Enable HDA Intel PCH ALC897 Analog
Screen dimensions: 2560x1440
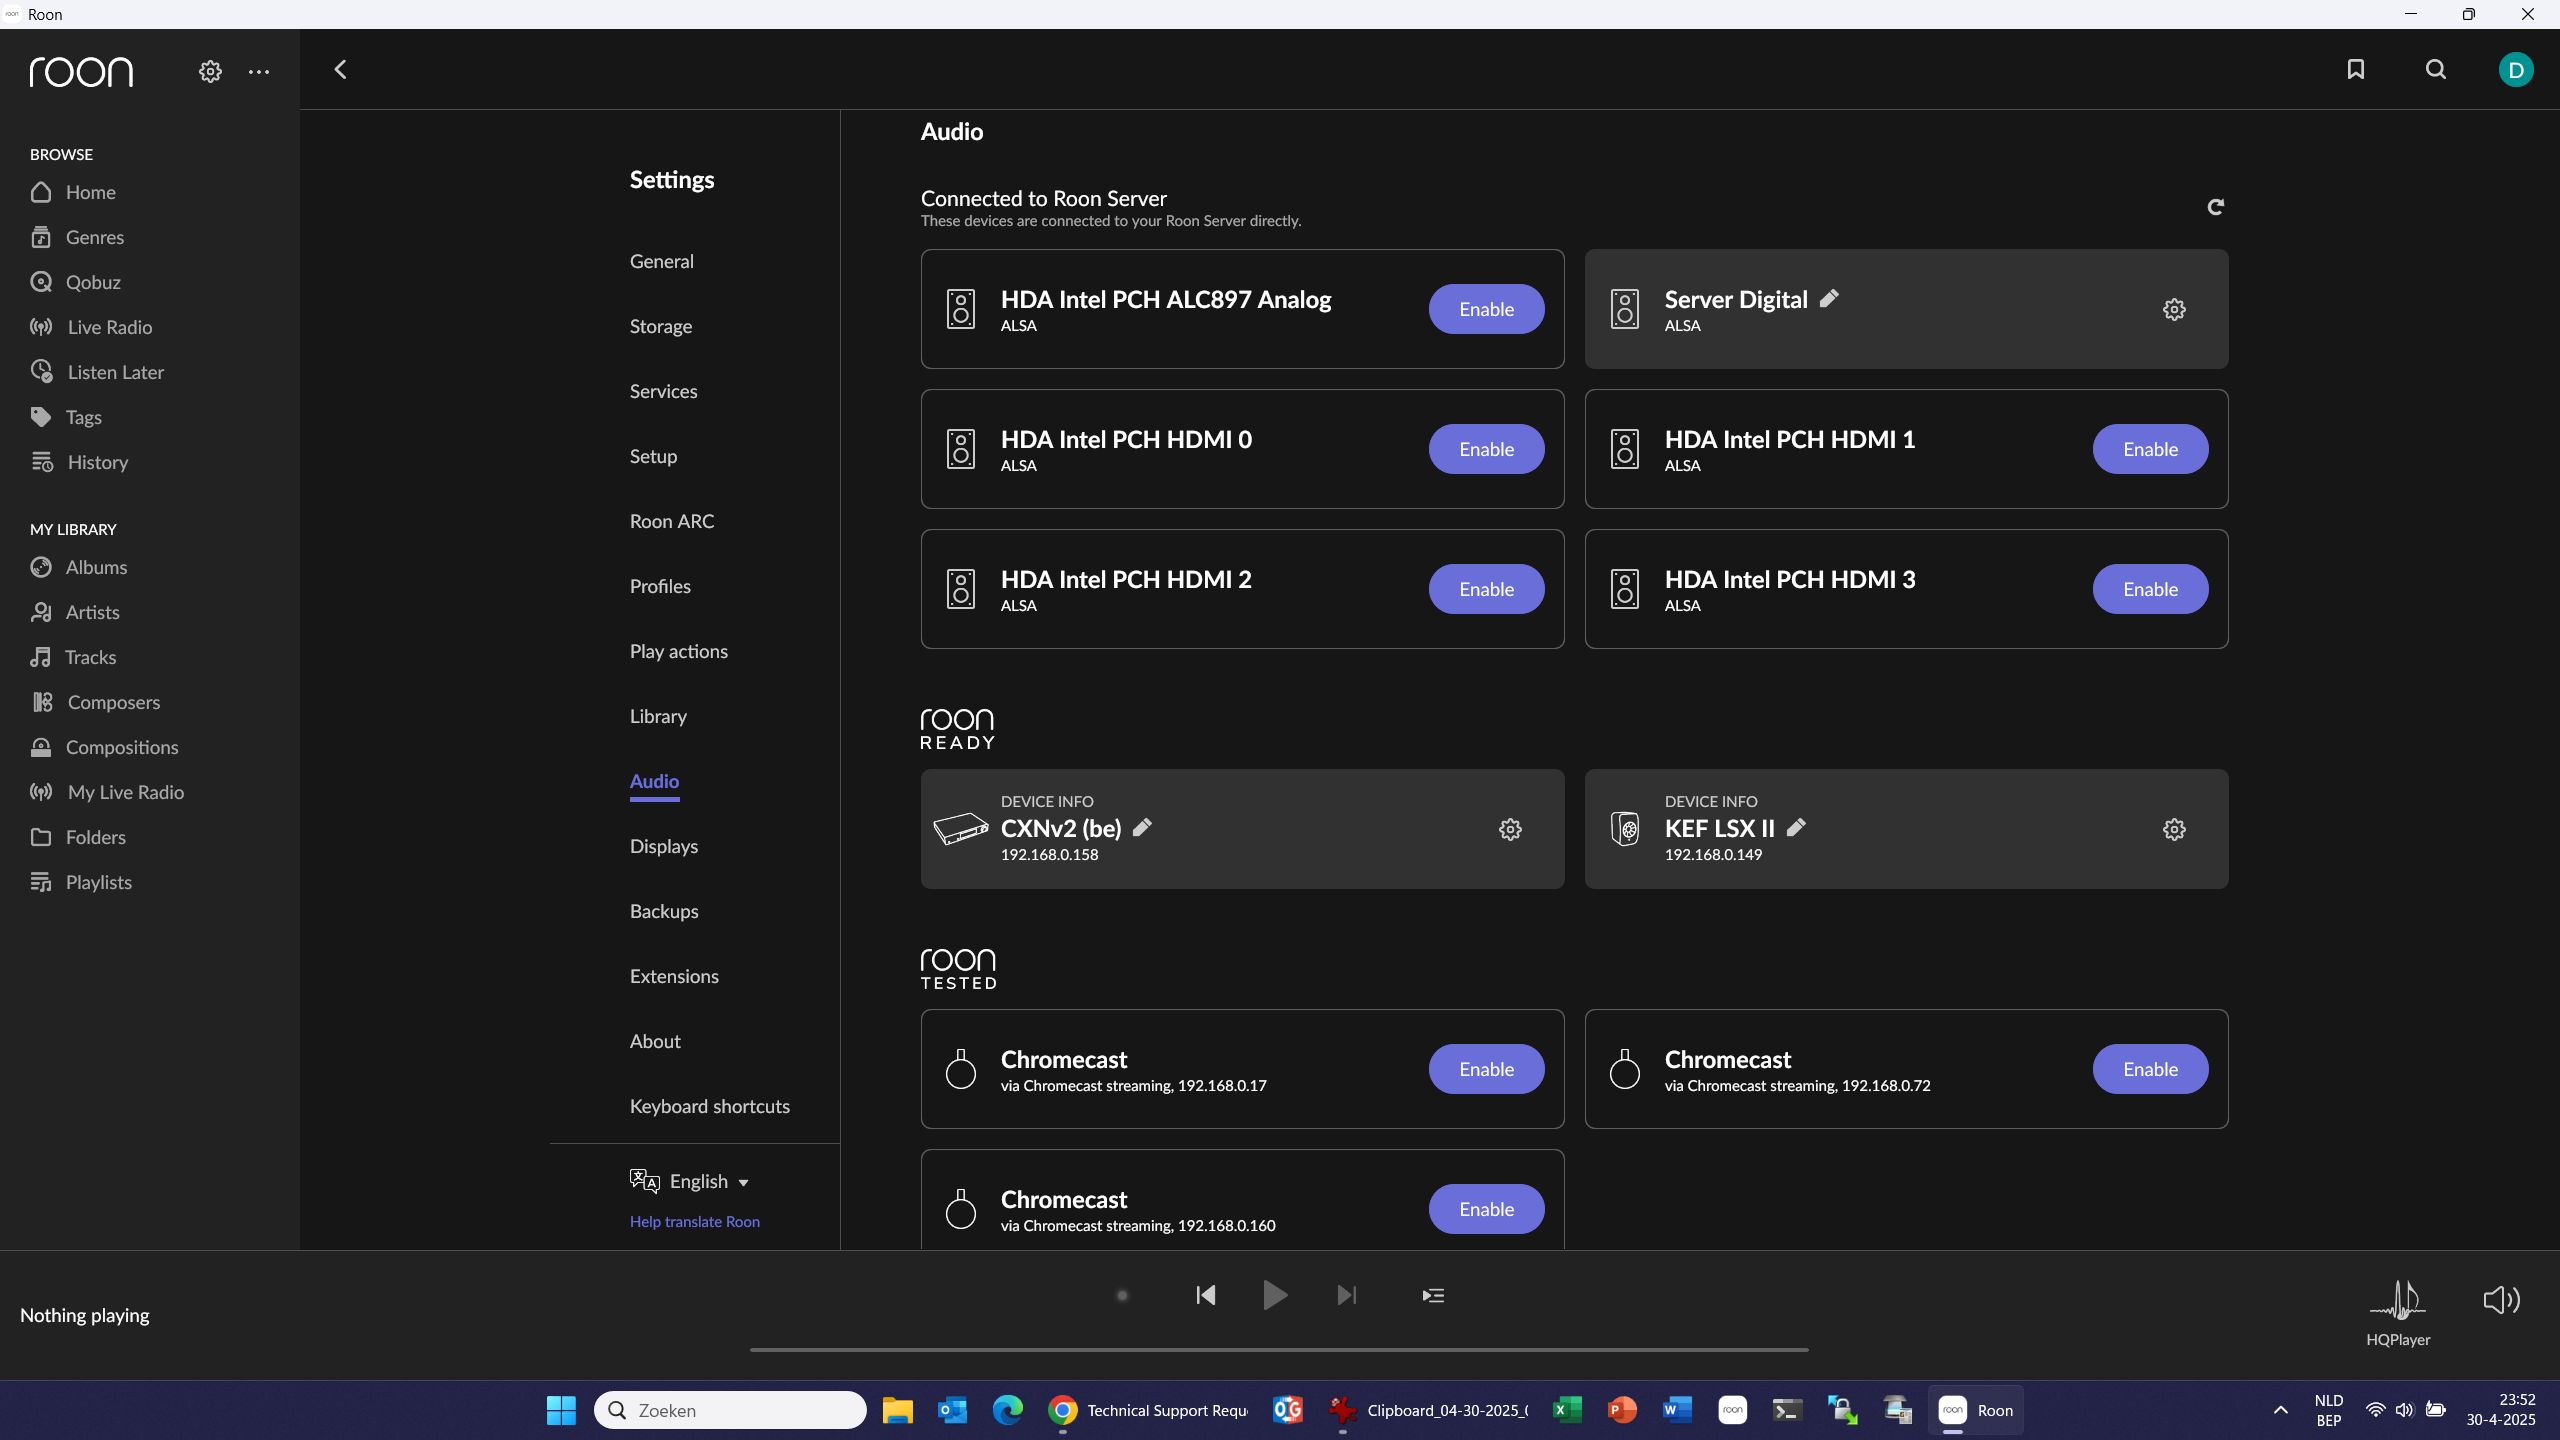pyautogui.click(x=1486, y=309)
